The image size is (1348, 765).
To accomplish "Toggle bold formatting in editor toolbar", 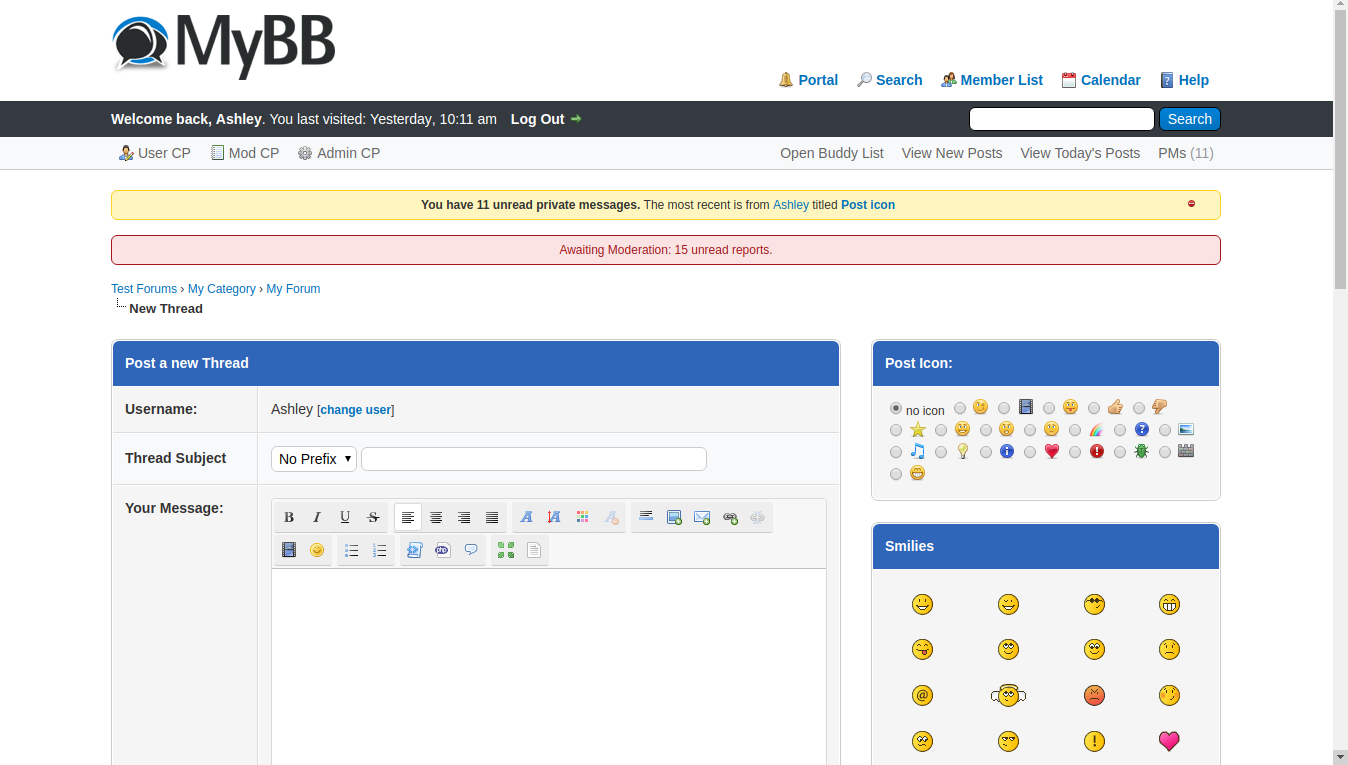I will (289, 517).
